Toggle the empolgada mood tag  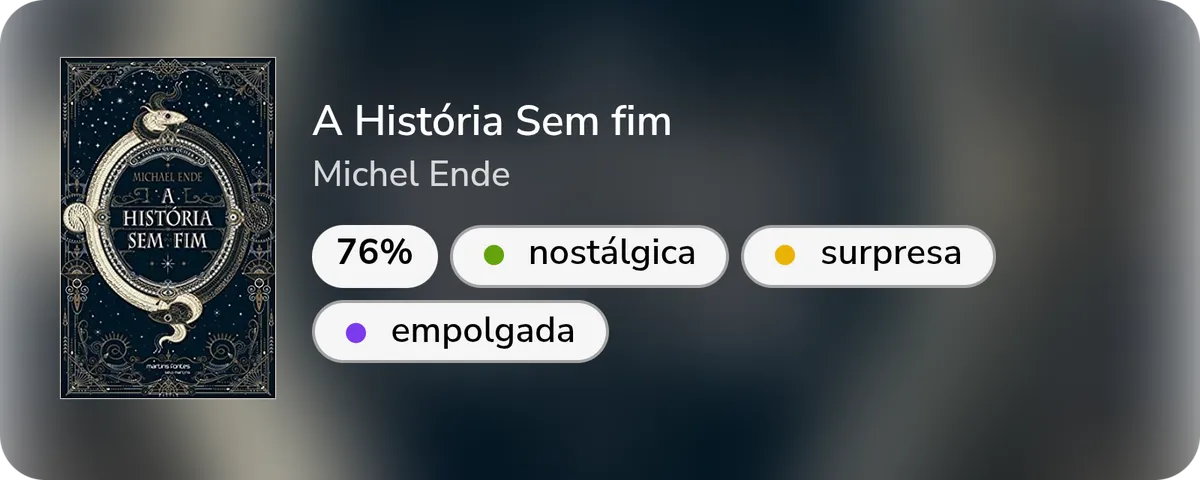pos(460,332)
